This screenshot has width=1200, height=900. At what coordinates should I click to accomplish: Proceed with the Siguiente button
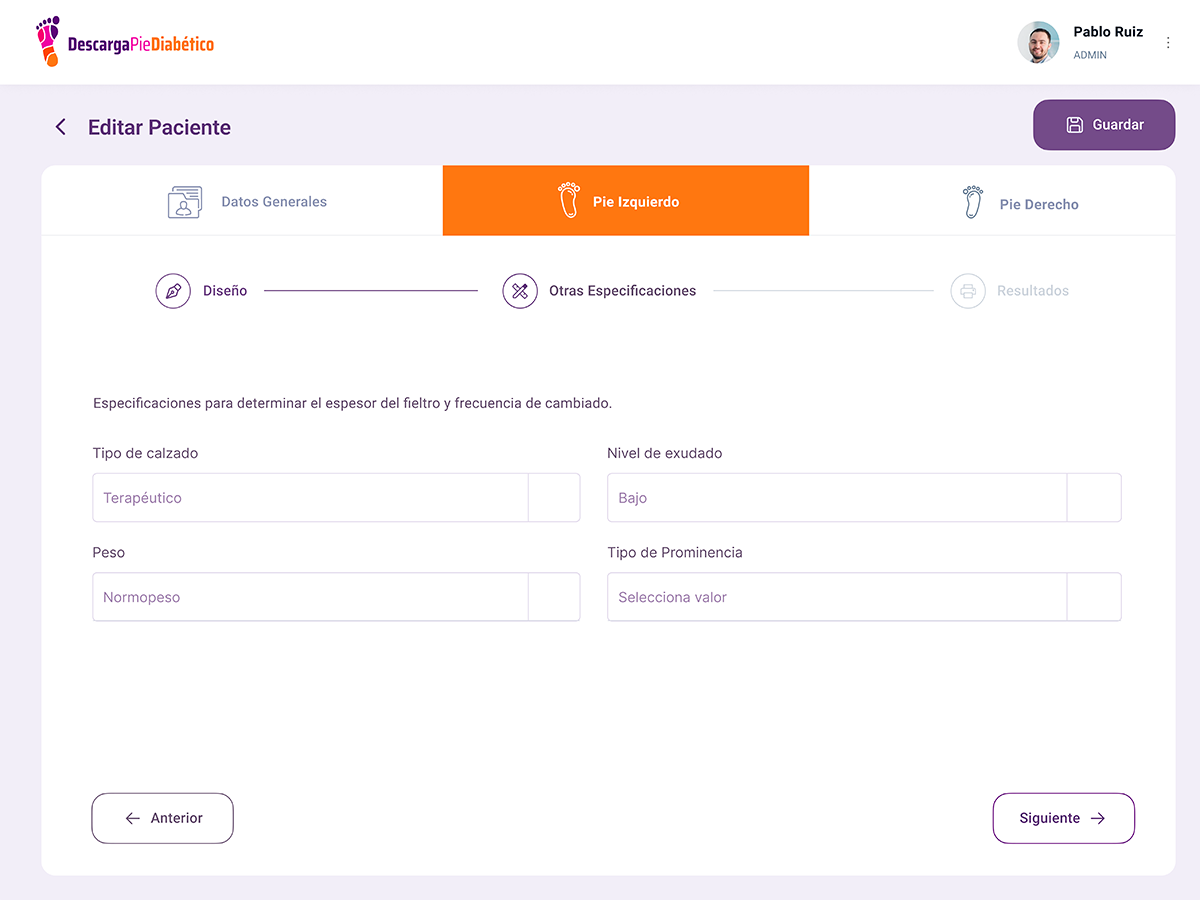1063,818
